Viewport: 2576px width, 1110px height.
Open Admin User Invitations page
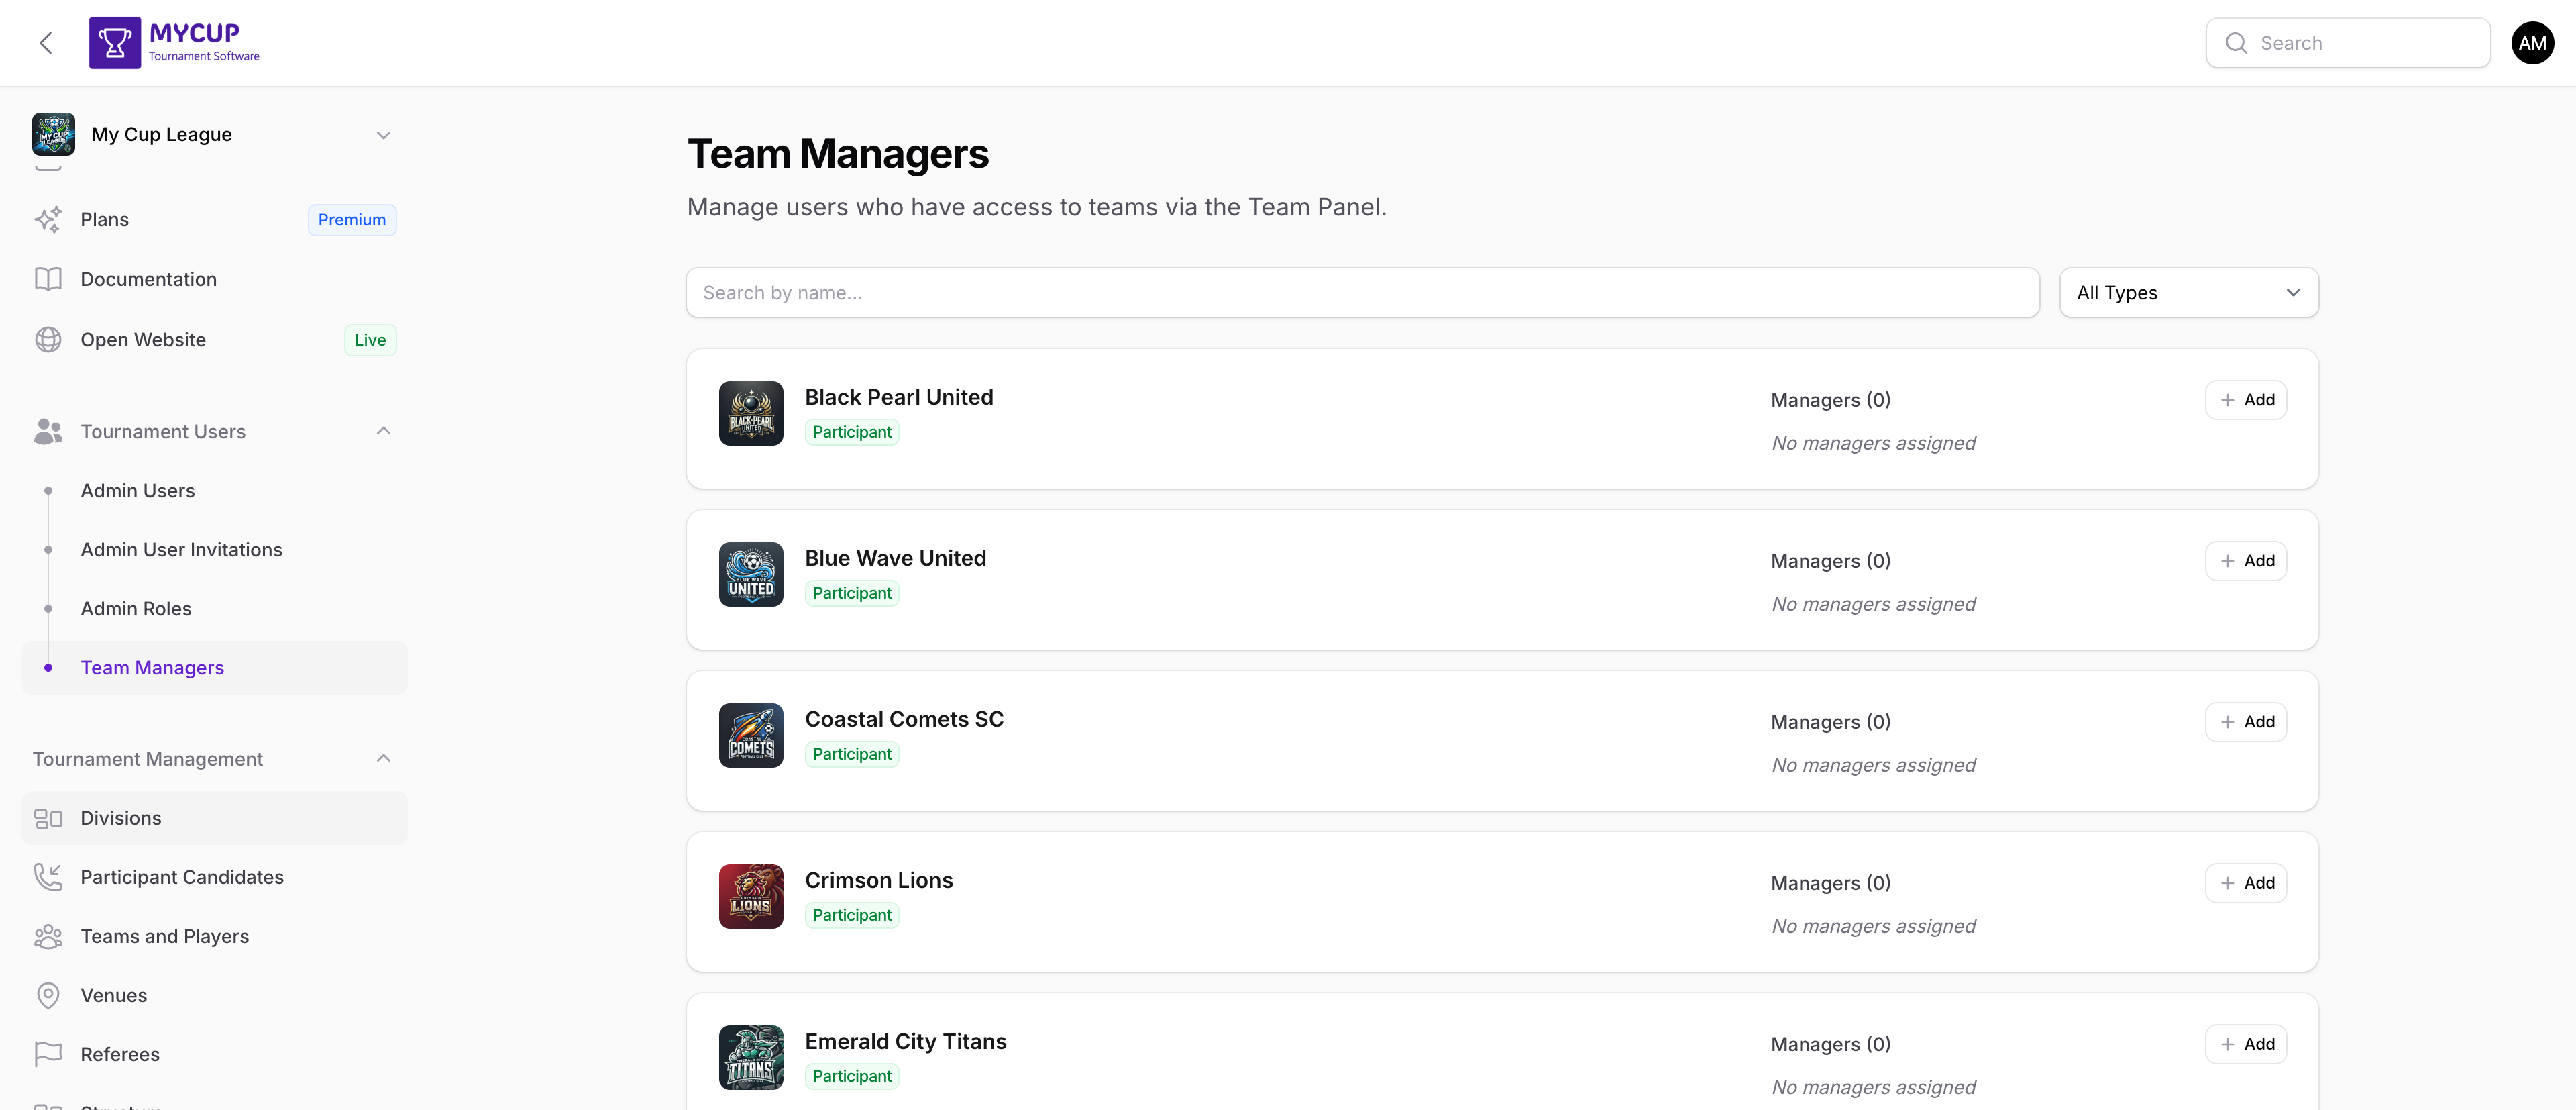181,549
